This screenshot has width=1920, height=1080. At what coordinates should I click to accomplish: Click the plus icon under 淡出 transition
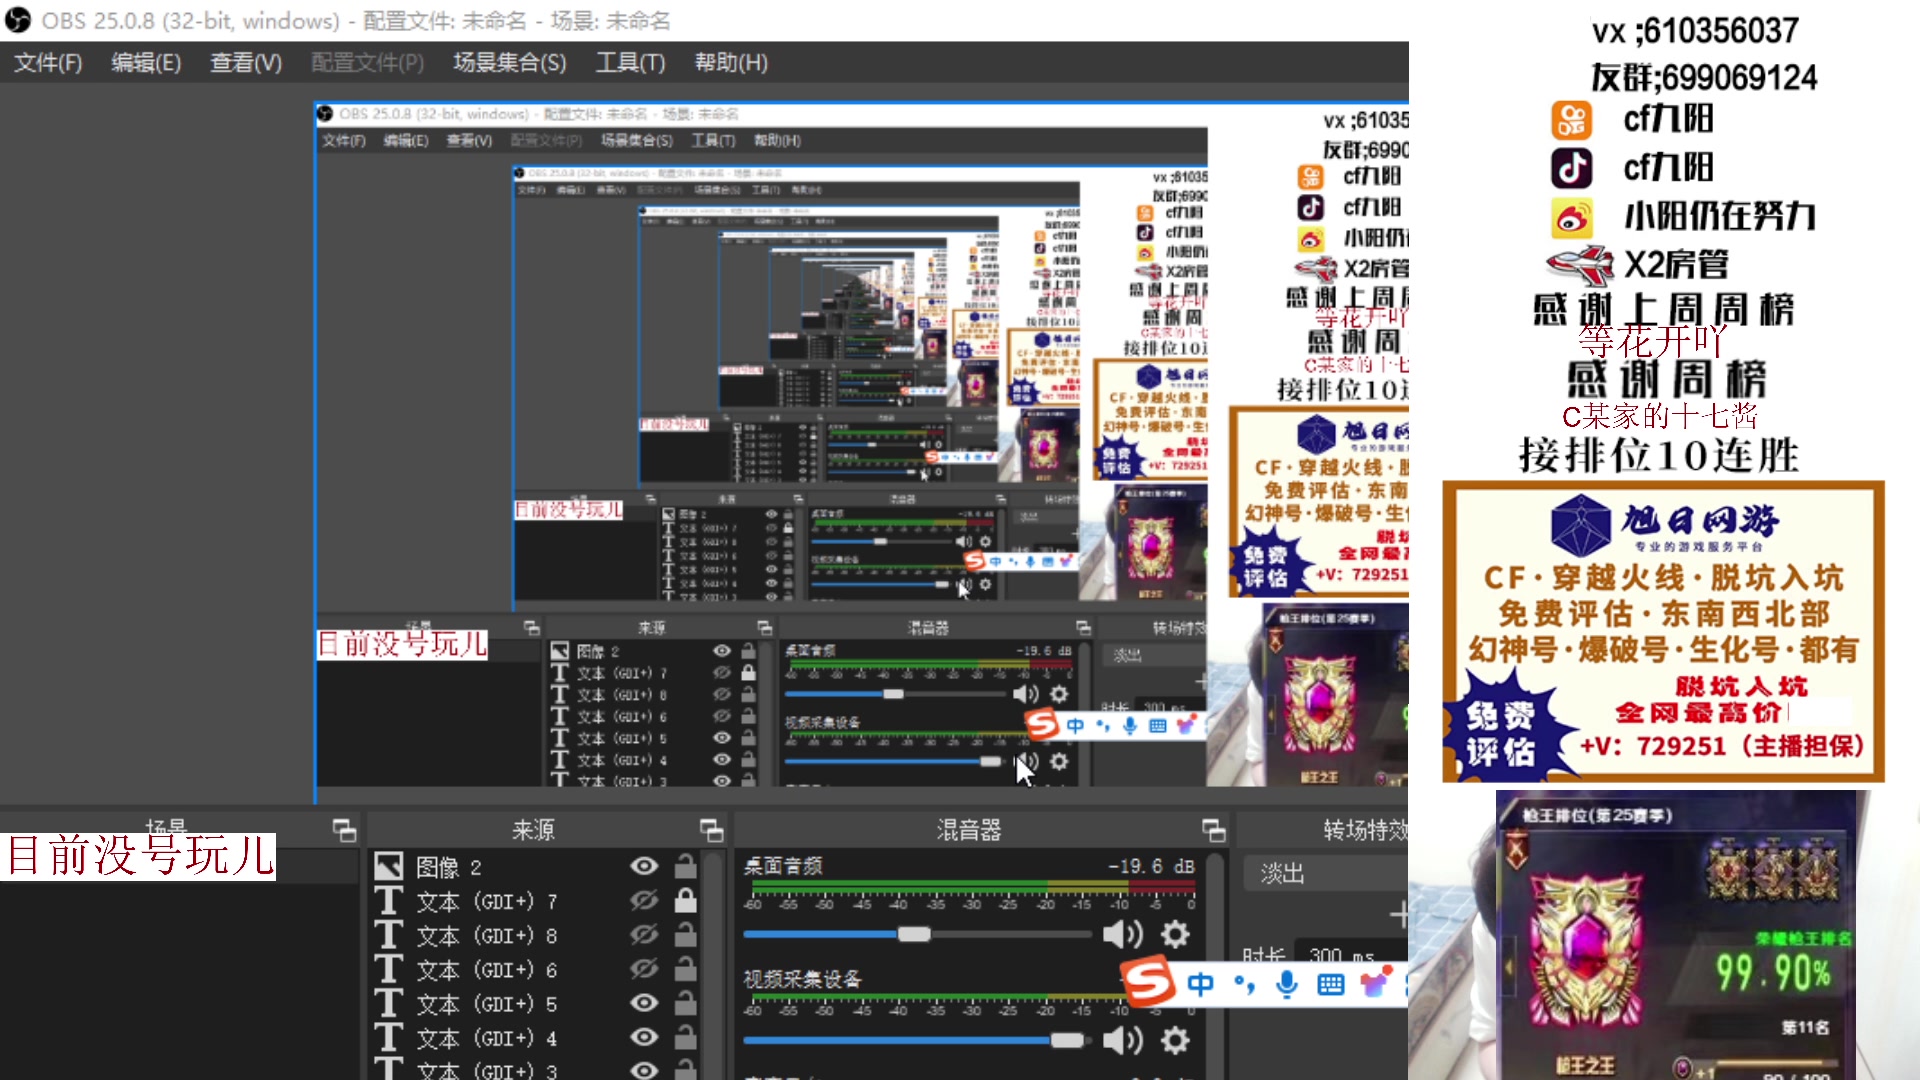(x=1398, y=914)
